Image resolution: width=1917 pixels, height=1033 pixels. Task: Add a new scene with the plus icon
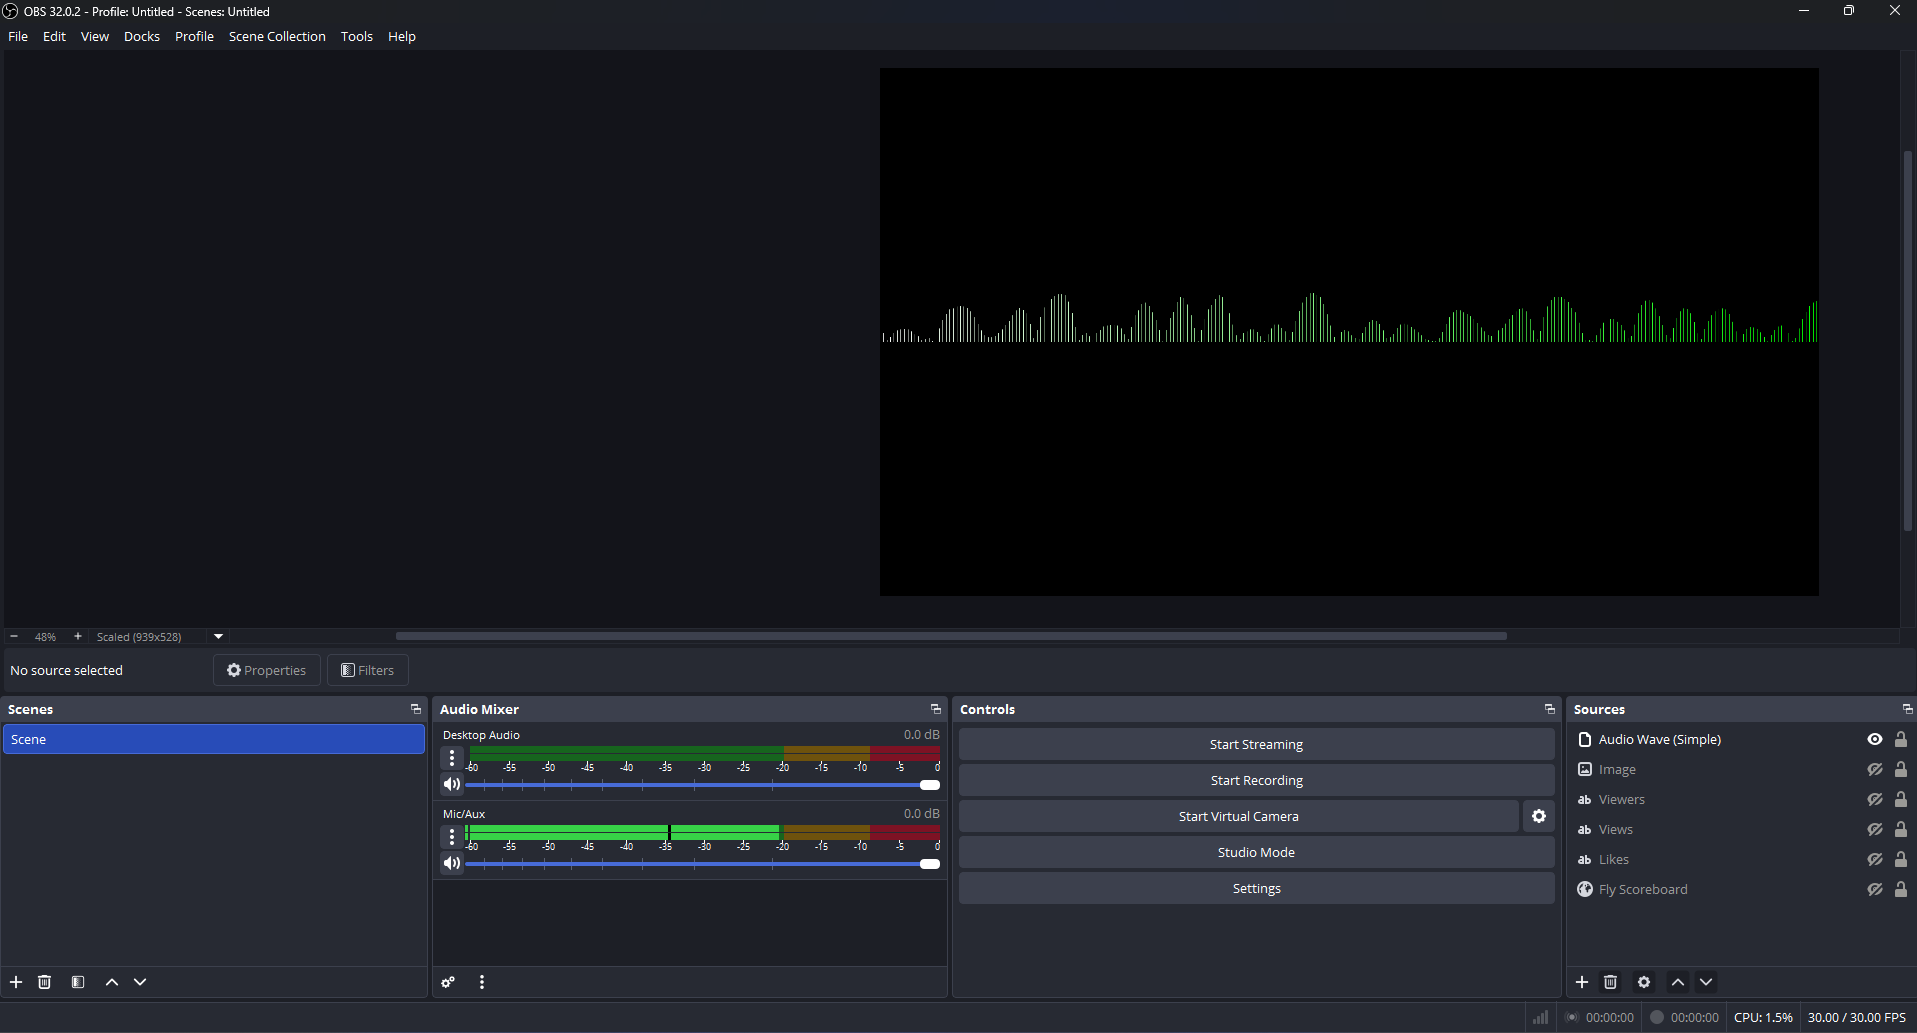[x=16, y=982]
